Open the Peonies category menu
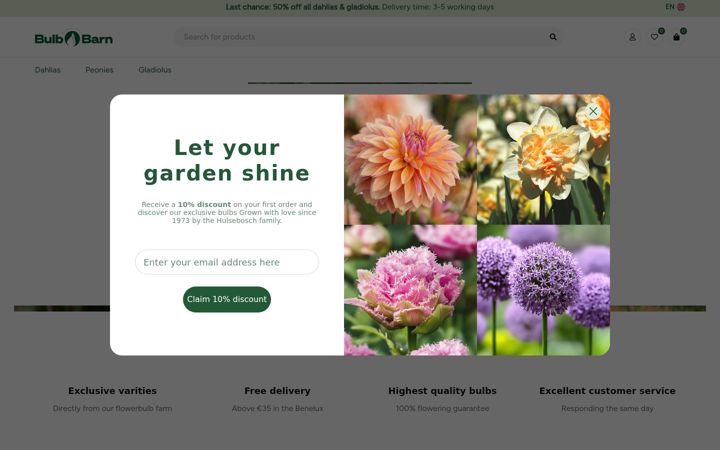 [99, 70]
